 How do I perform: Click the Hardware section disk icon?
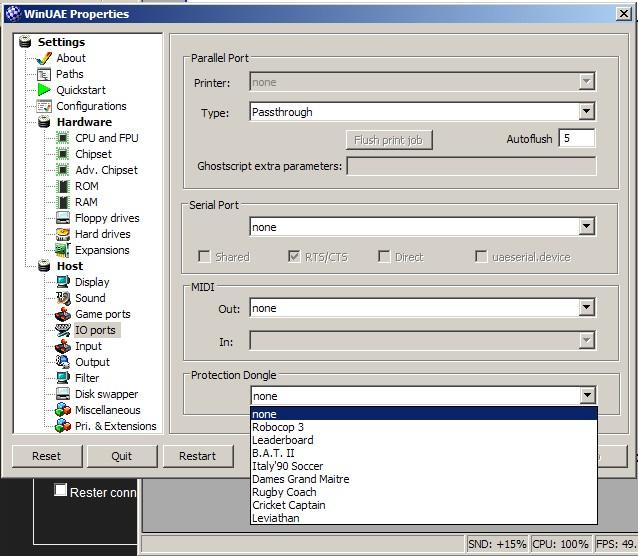(44, 122)
